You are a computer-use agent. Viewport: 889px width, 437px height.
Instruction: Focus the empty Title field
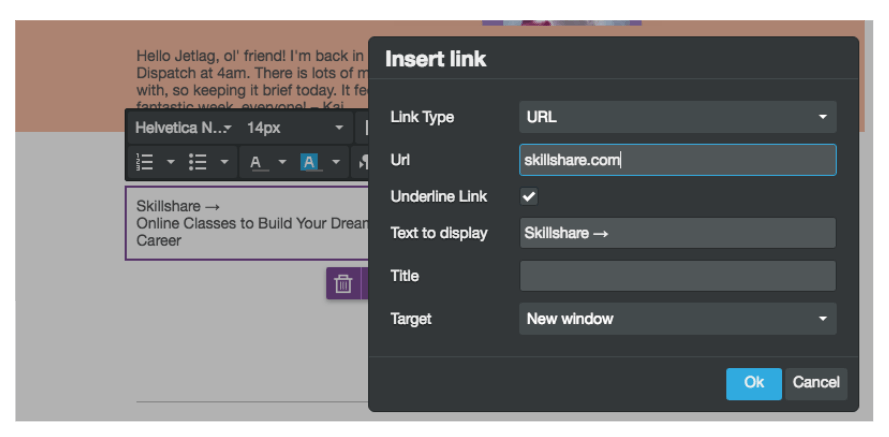click(677, 276)
